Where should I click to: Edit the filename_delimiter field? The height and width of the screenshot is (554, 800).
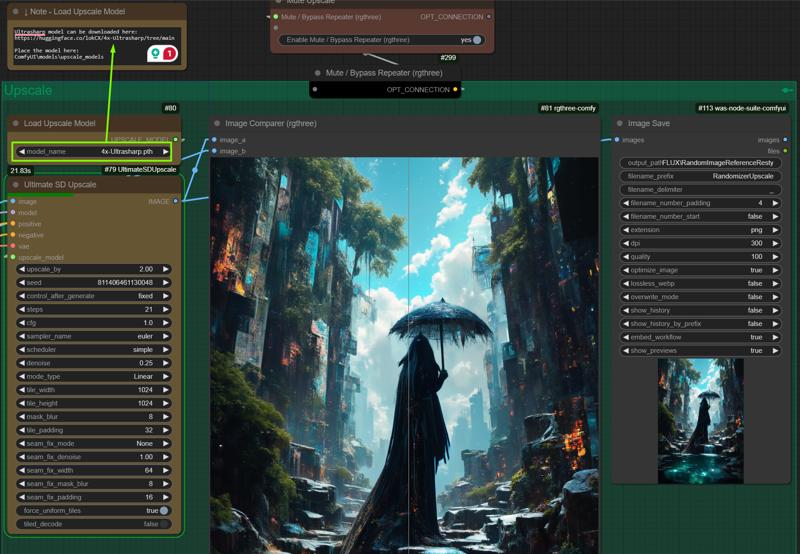tap(700, 189)
